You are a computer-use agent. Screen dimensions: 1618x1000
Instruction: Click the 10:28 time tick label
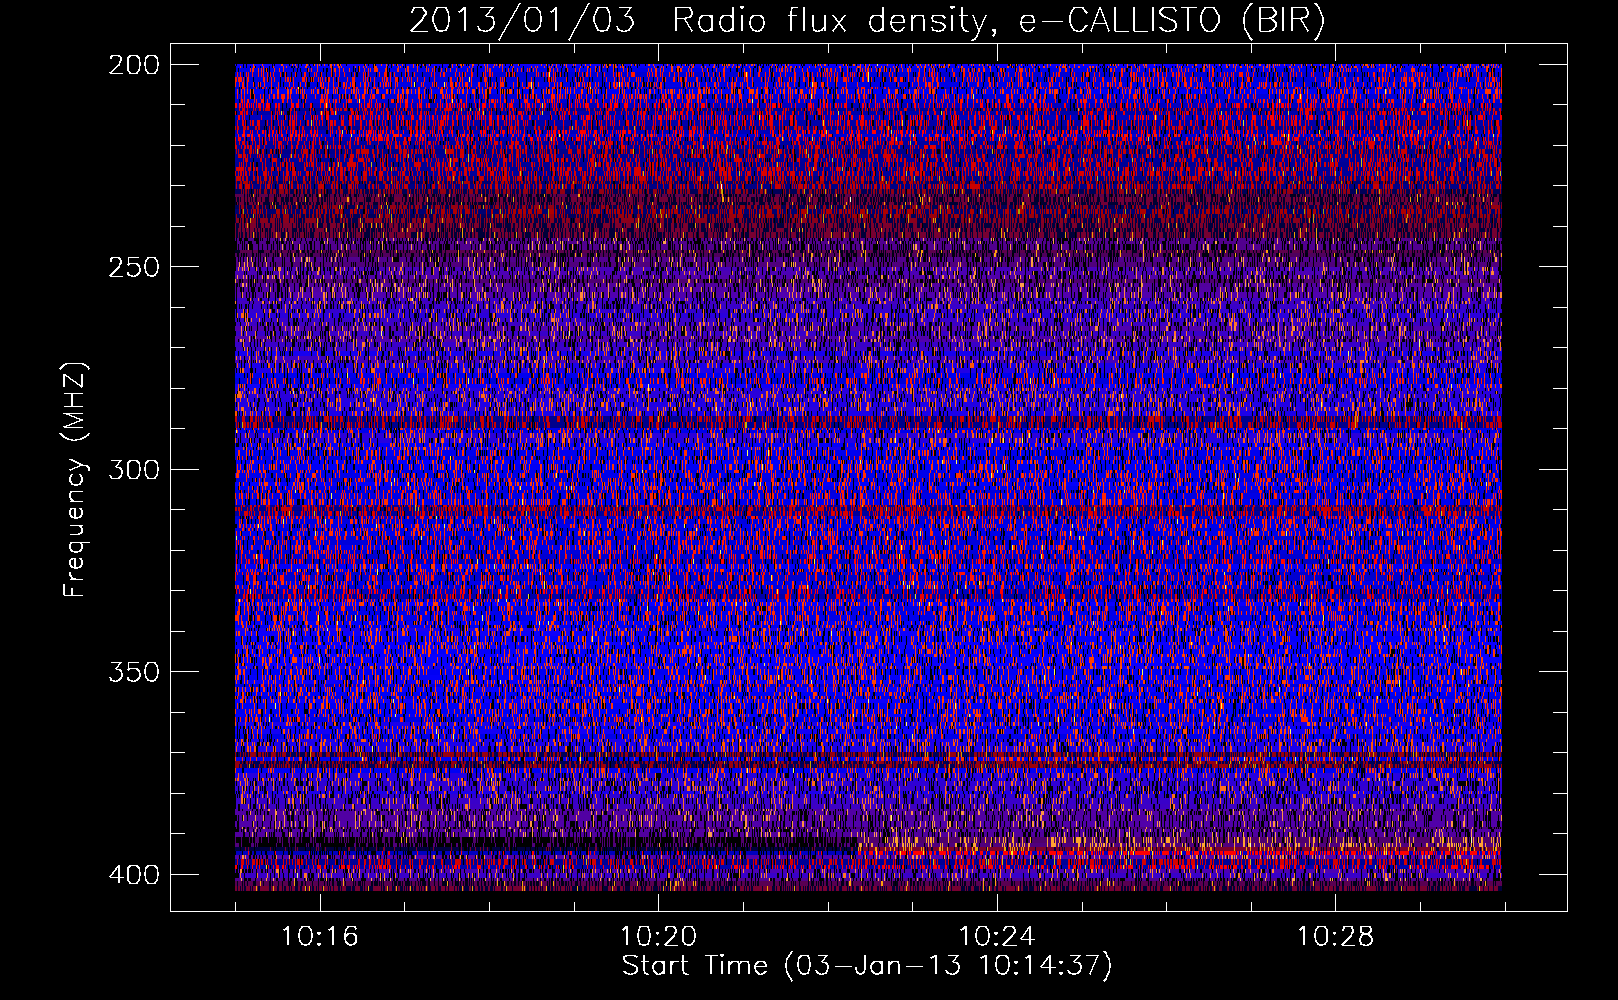click(1336, 937)
